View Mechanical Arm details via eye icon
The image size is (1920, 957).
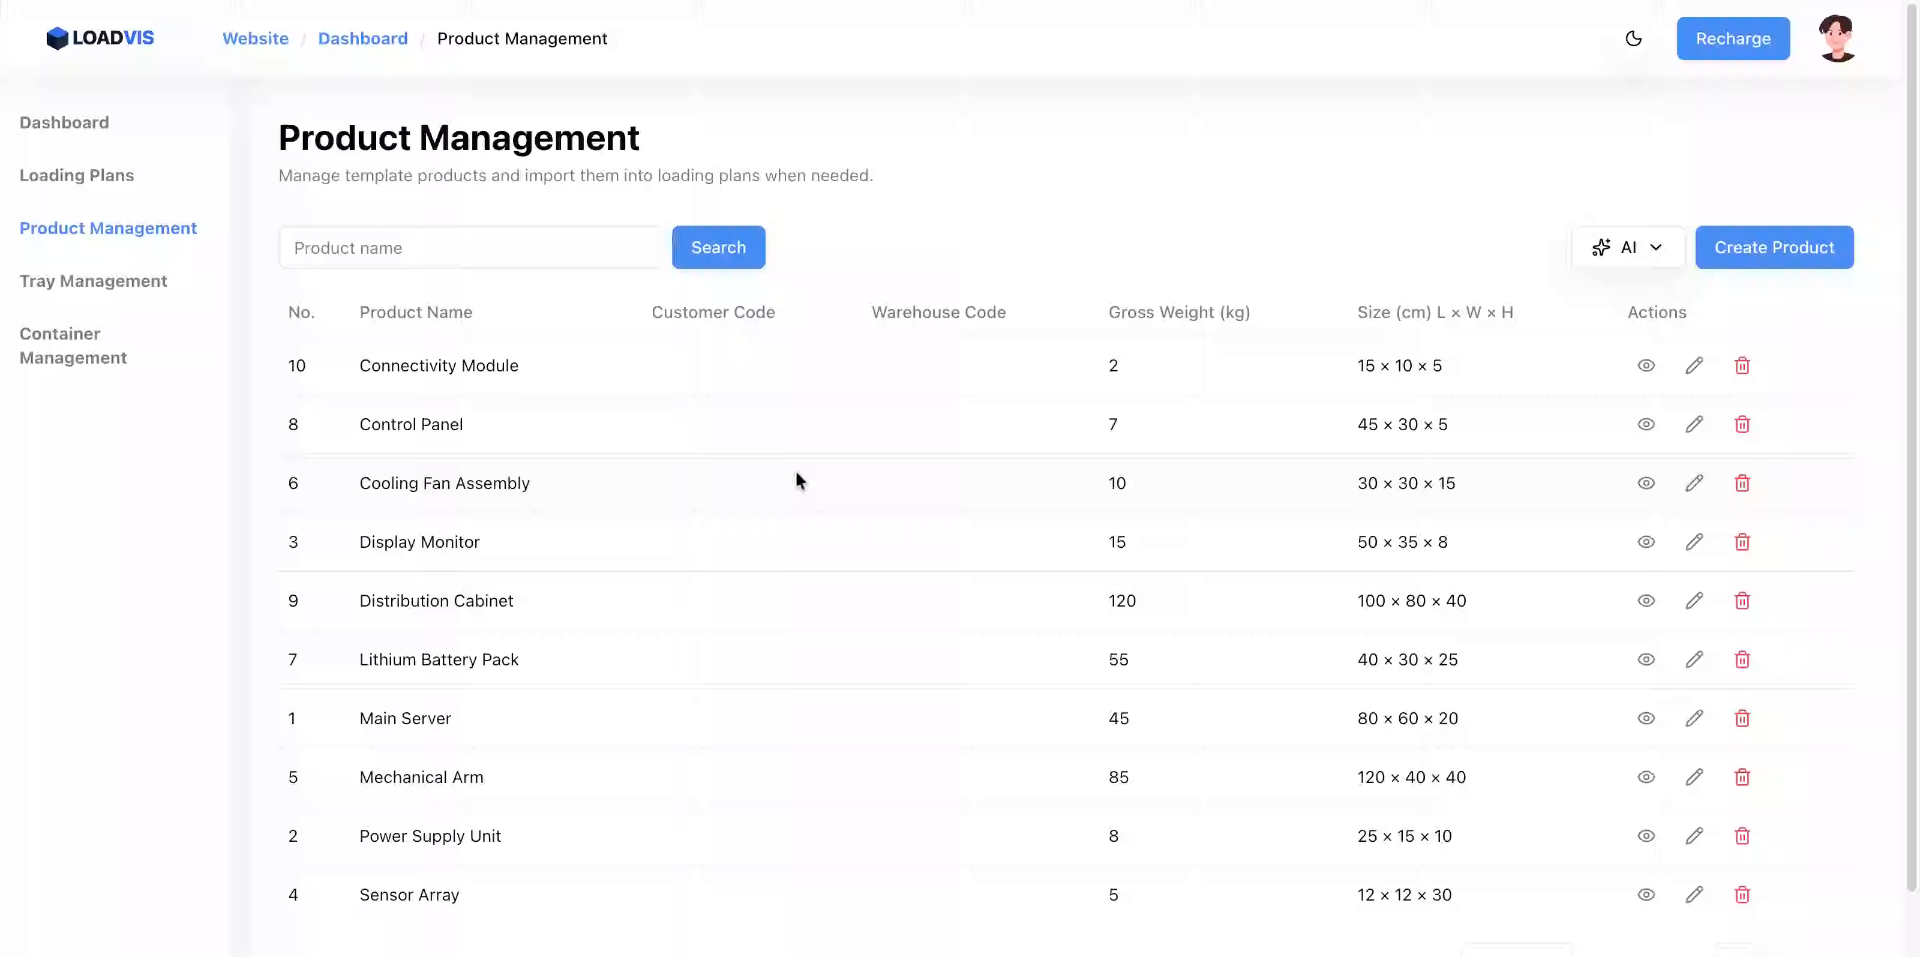pyautogui.click(x=1646, y=778)
